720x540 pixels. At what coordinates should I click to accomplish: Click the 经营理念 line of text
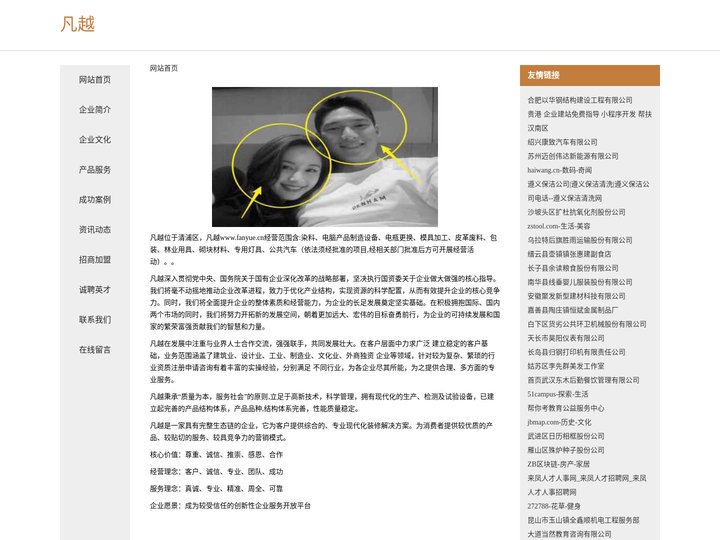(x=216, y=472)
